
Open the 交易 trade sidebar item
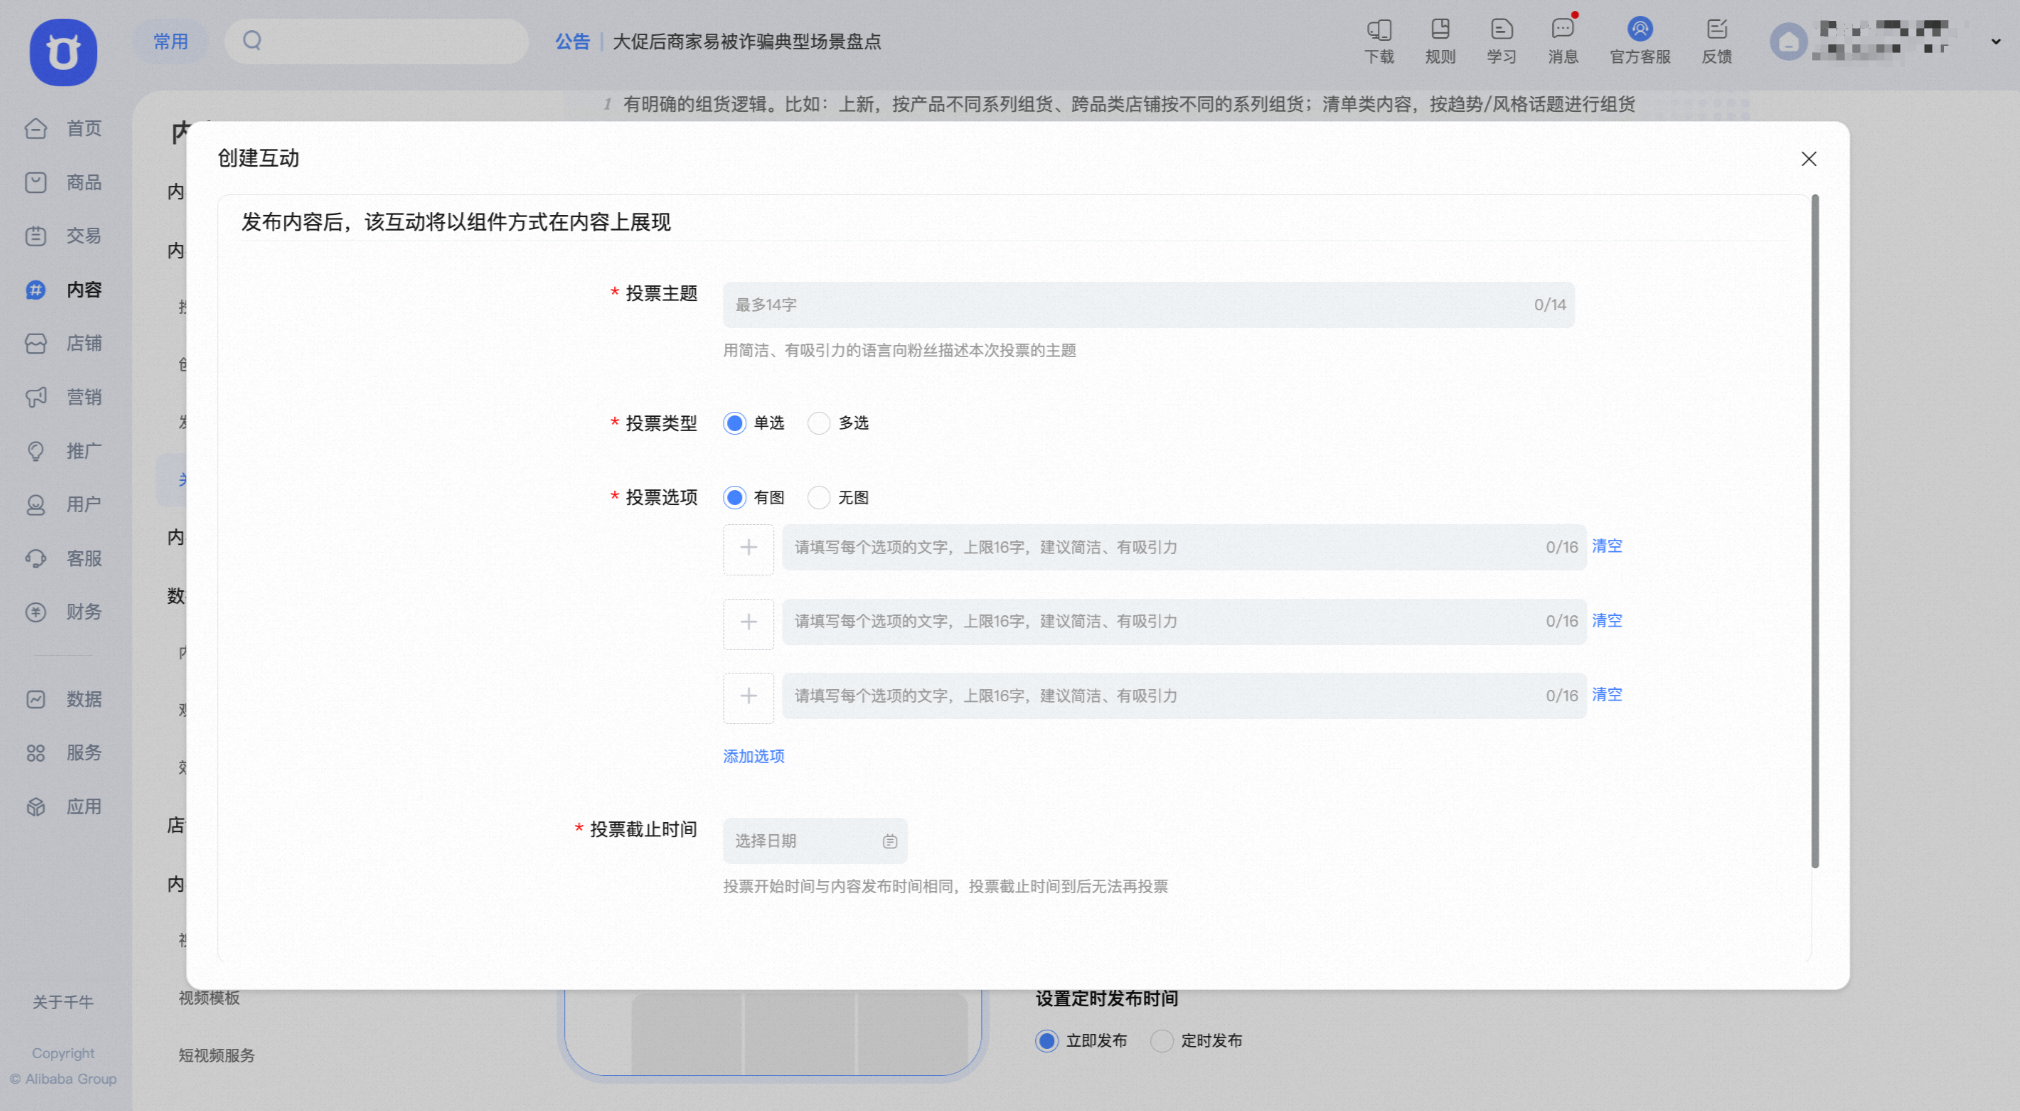click(65, 236)
